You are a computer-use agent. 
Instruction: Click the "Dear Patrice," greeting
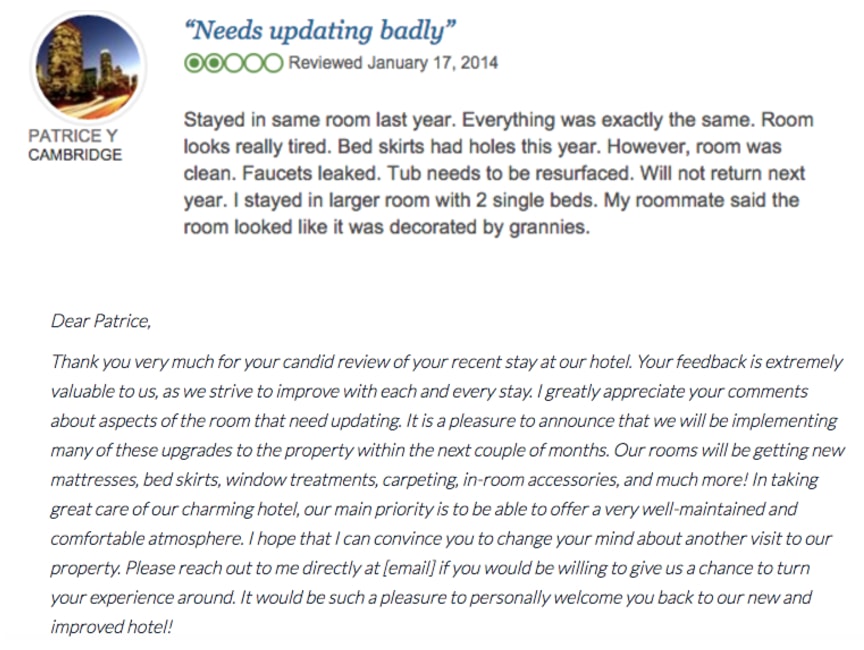pos(100,321)
